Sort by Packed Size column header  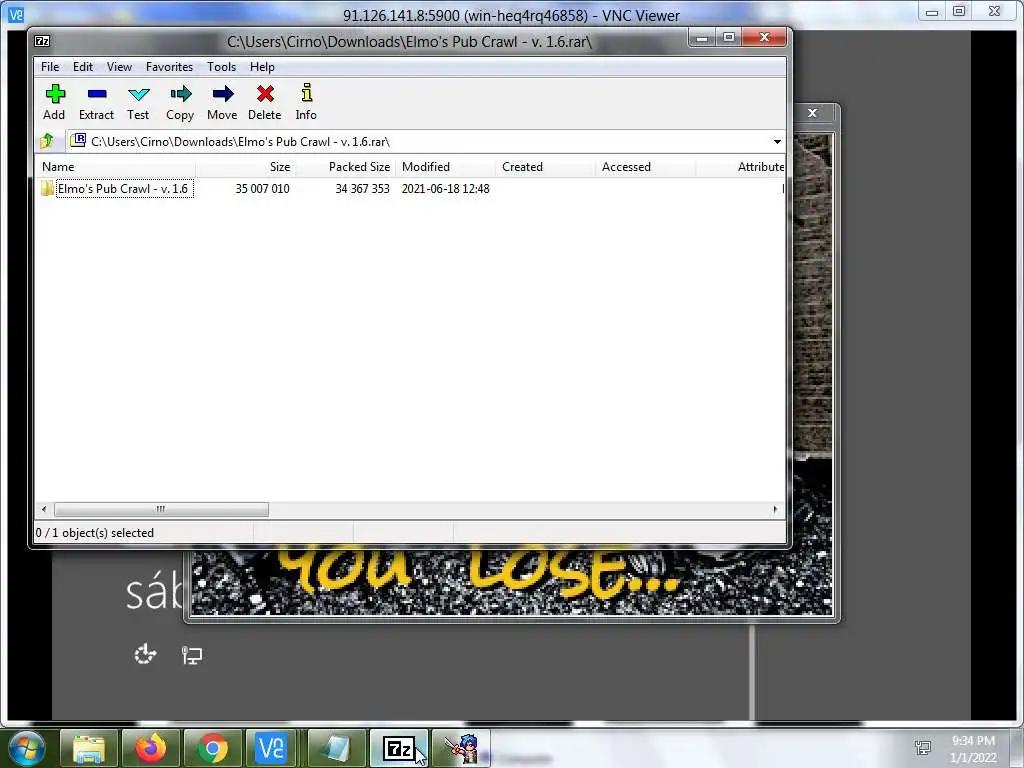(345, 167)
